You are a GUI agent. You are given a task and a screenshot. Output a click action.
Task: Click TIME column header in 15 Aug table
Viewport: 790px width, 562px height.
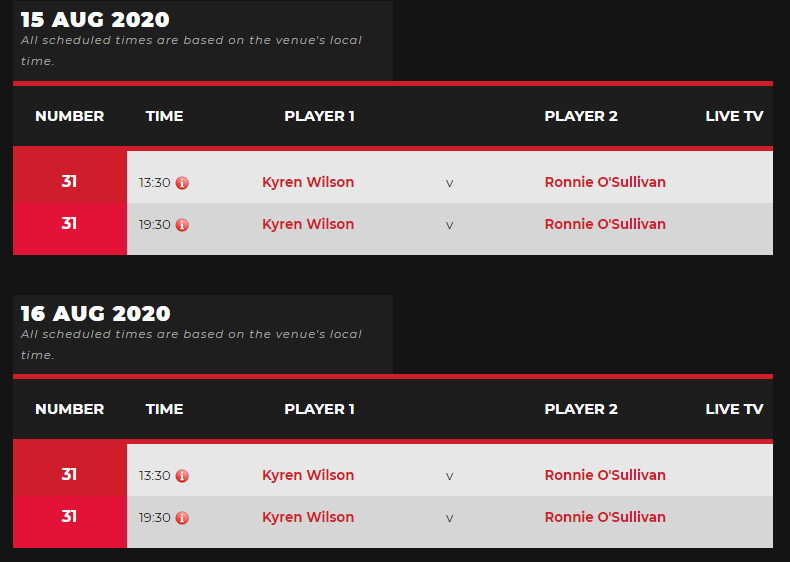point(164,116)
